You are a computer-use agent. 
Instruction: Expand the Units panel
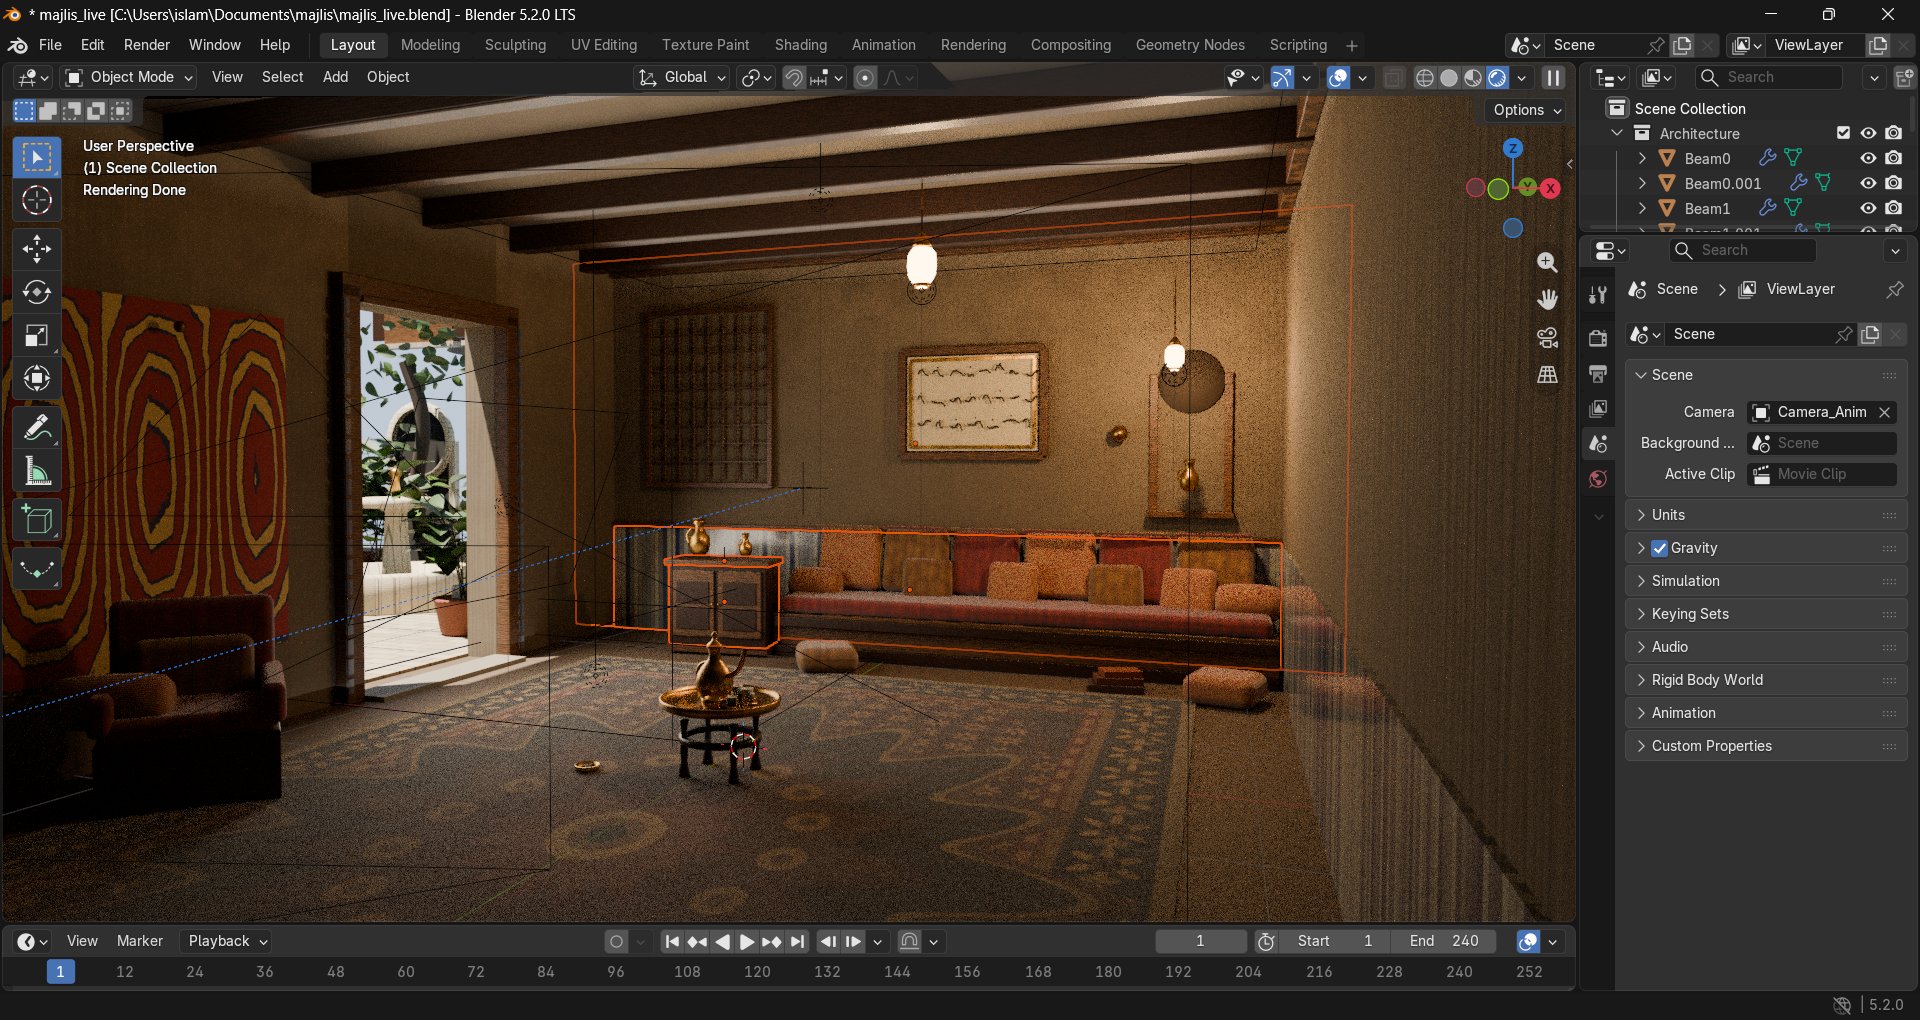(1767, 515)
